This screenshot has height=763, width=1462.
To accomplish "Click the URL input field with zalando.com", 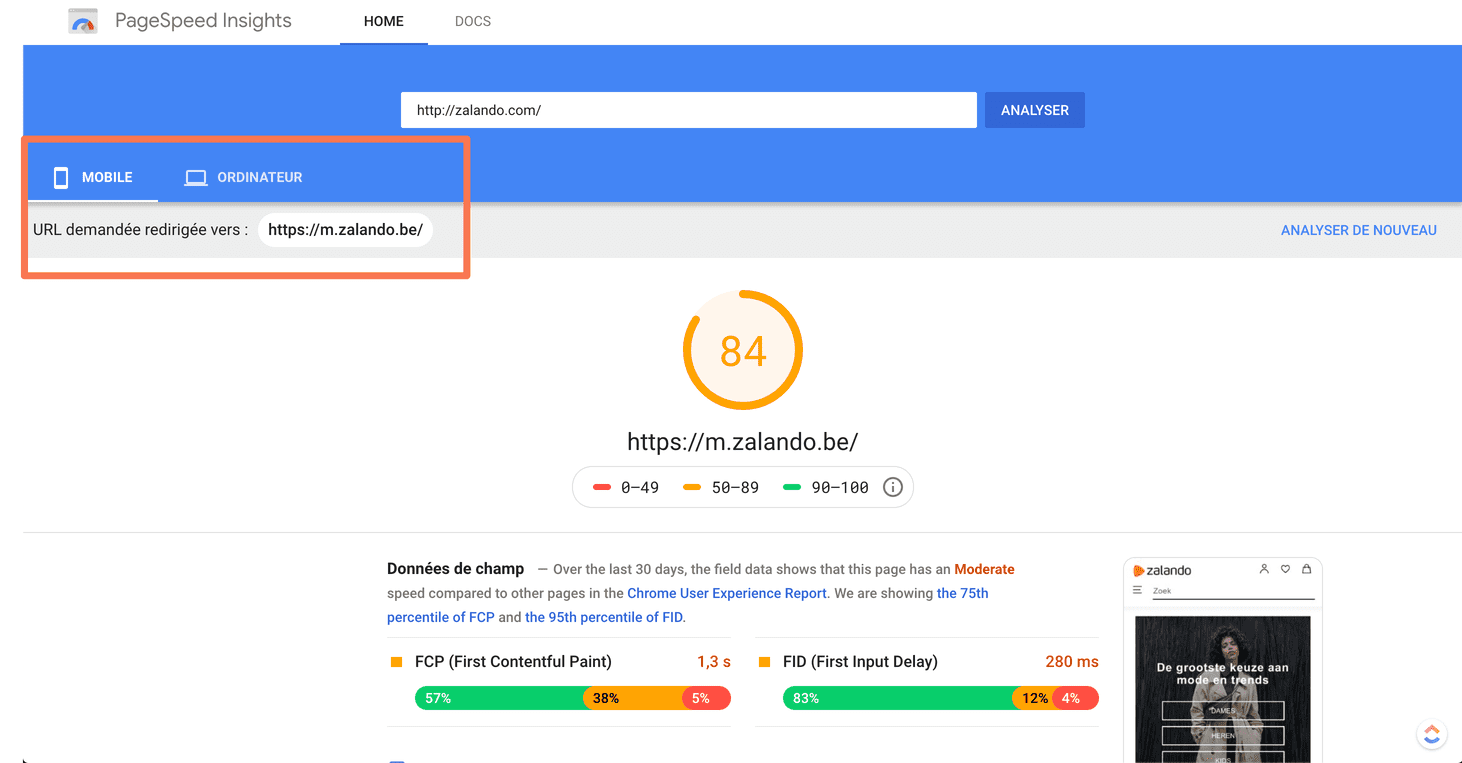I will click(689, 110).
